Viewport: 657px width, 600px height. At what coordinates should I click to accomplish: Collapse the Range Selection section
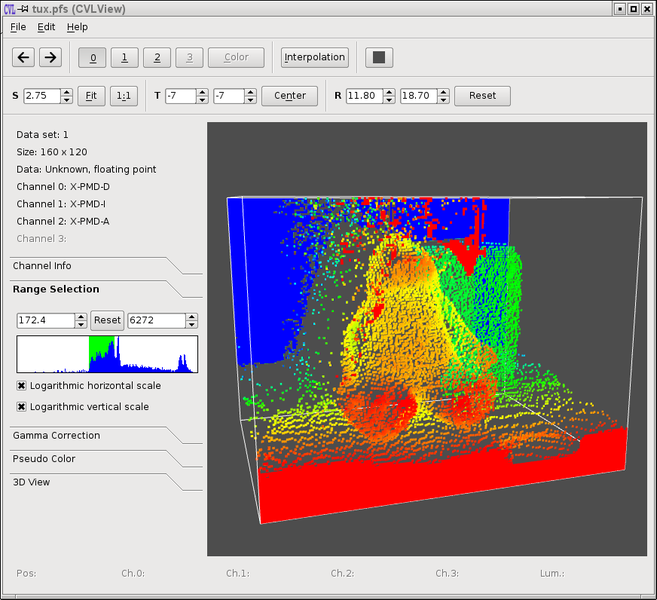(x=56, y=290)
